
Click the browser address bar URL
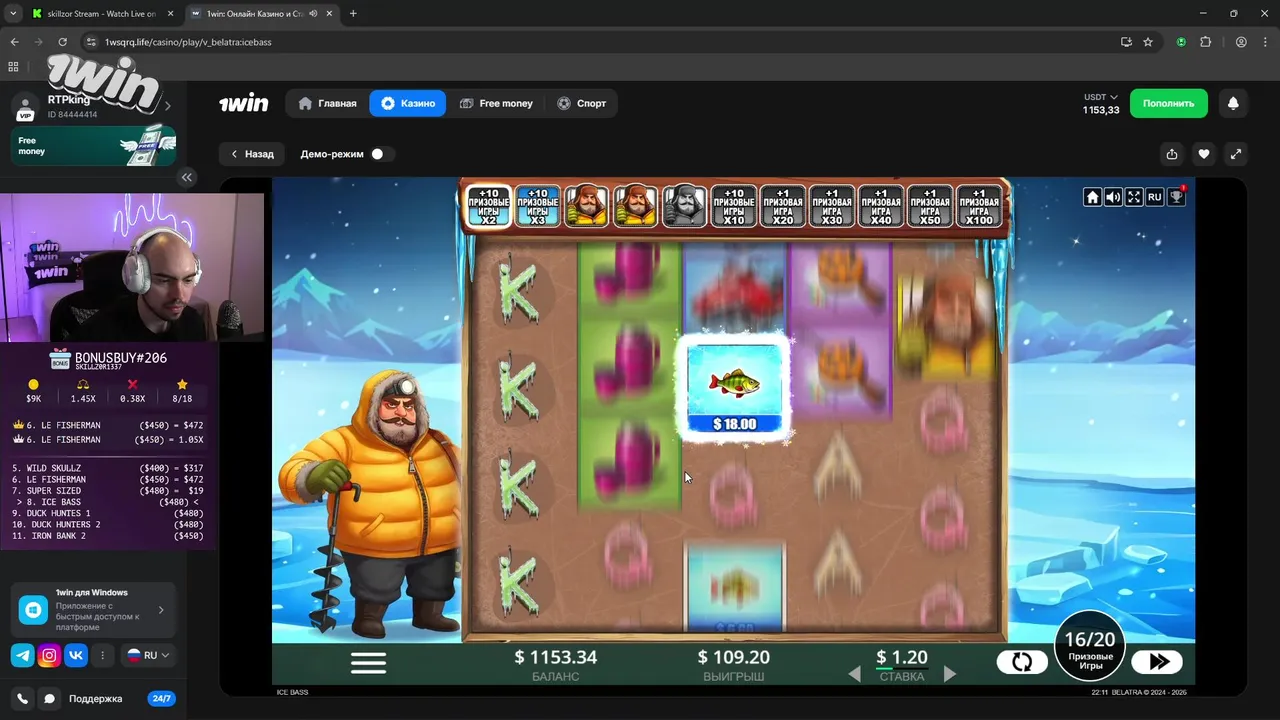point(188,42)
